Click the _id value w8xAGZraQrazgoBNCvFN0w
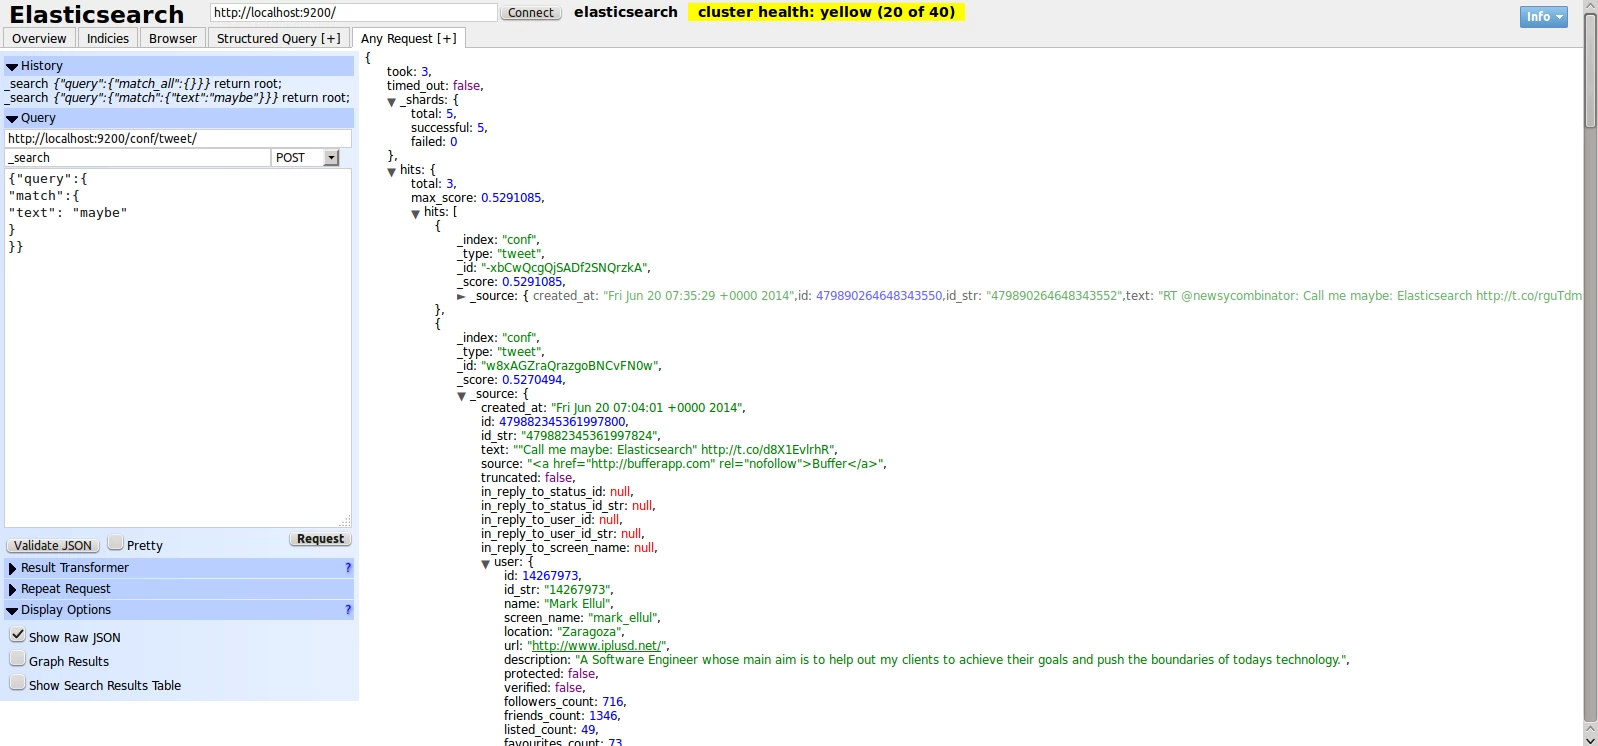 click(x=570, y=366)
